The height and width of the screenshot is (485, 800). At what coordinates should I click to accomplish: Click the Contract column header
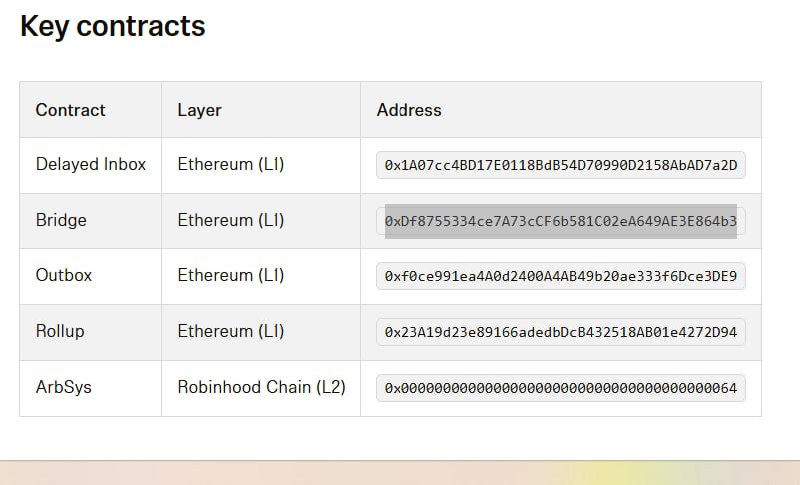click(70, 110)
